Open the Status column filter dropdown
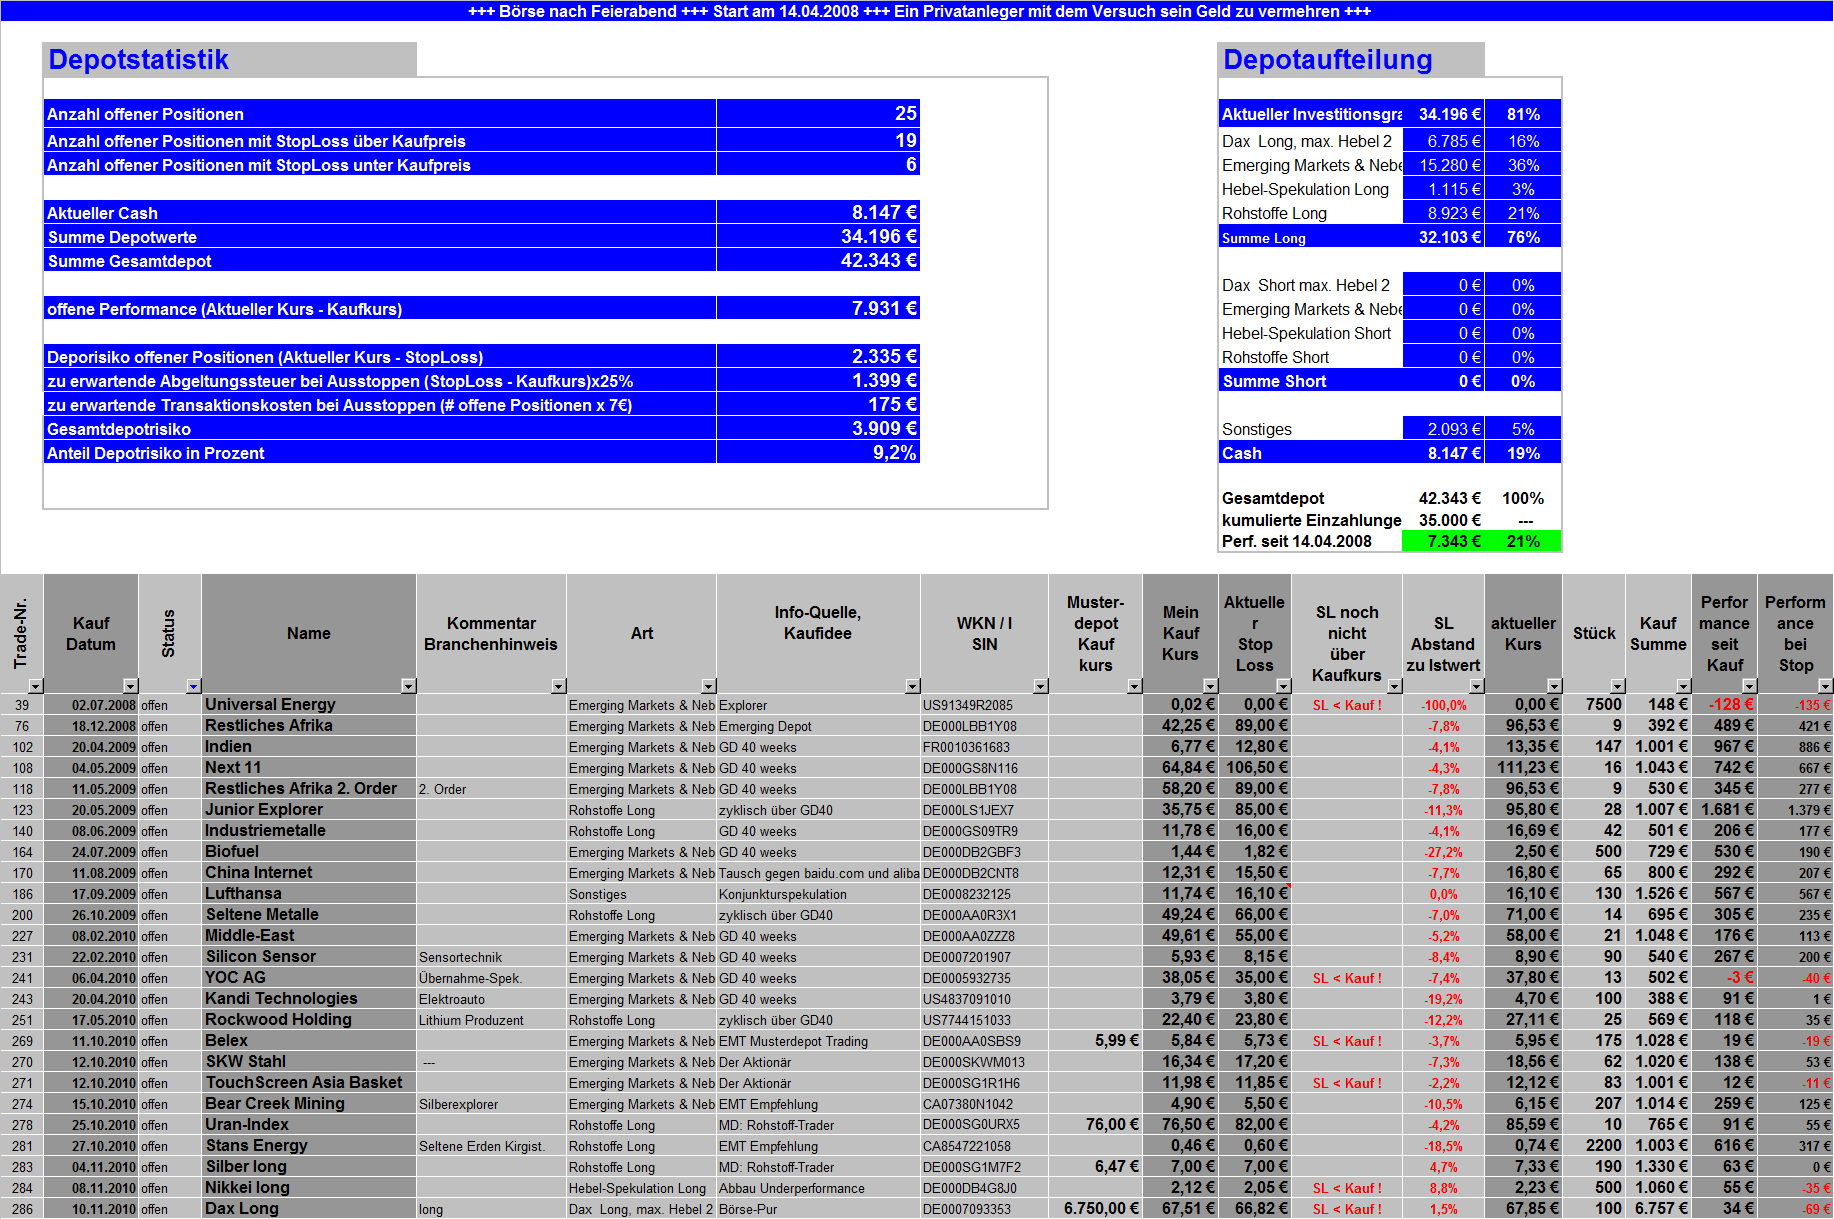Viewport: 1834px width, 1219px height. [x=193, y=686]
